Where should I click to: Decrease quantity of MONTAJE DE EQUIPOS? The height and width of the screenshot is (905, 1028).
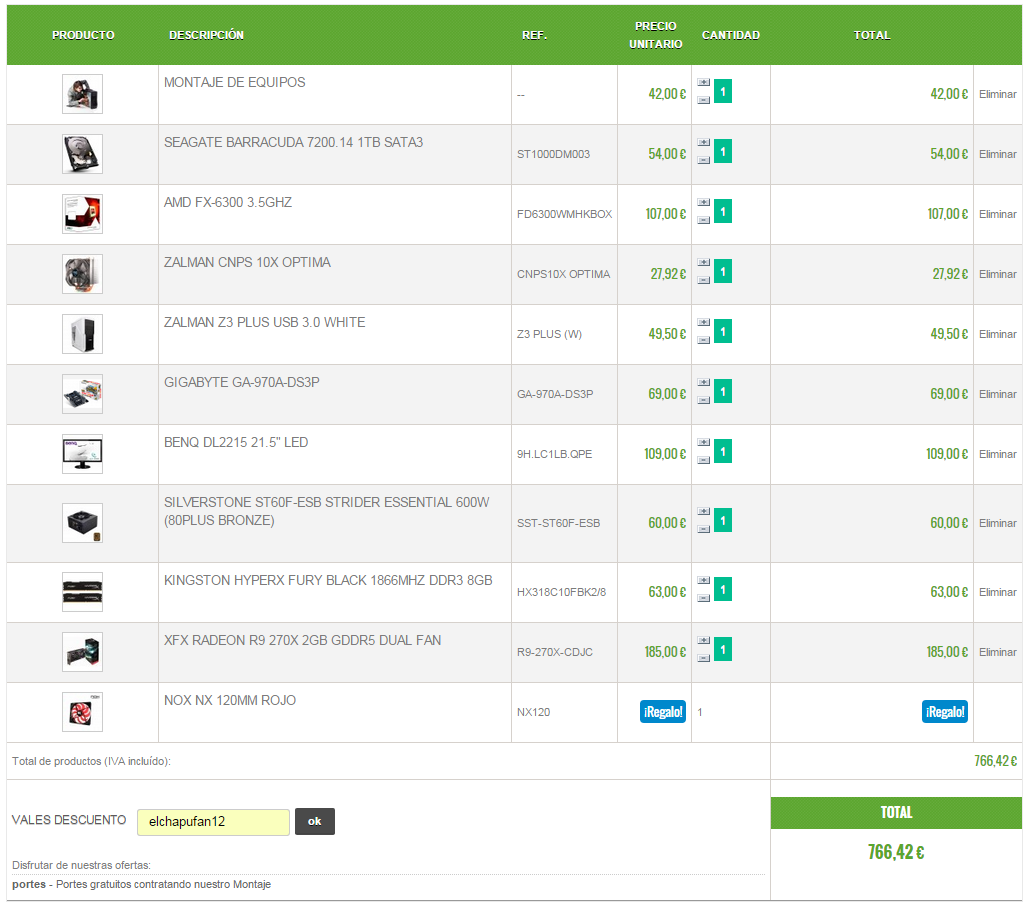(703, 100)
